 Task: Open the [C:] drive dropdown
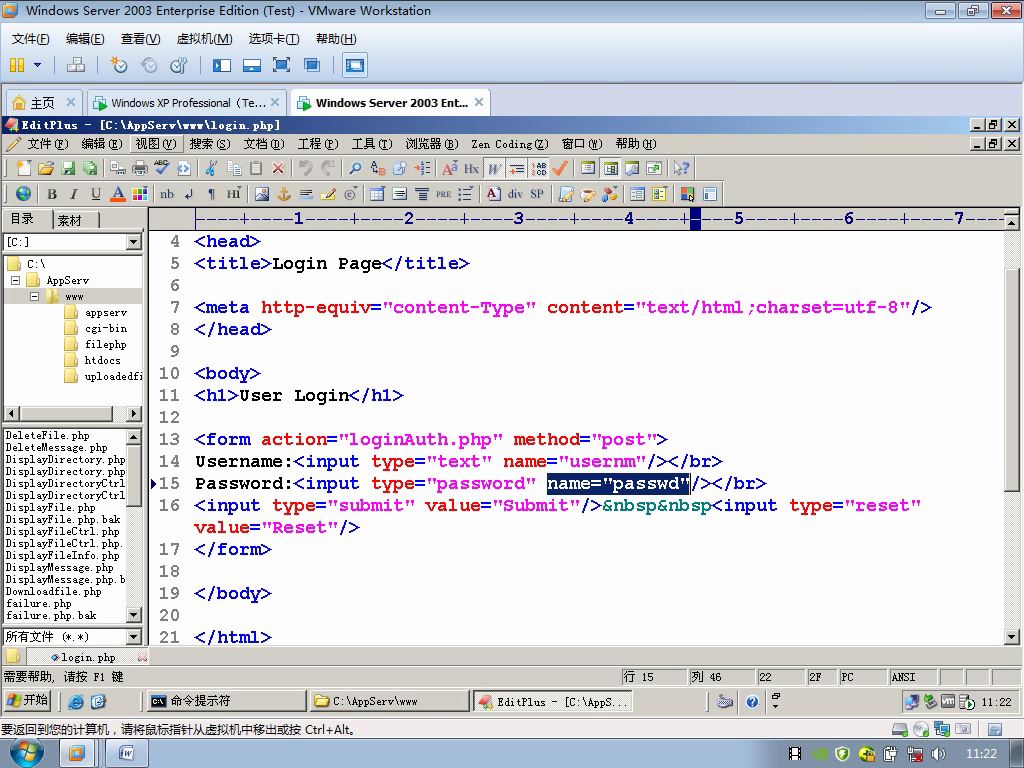133,242
